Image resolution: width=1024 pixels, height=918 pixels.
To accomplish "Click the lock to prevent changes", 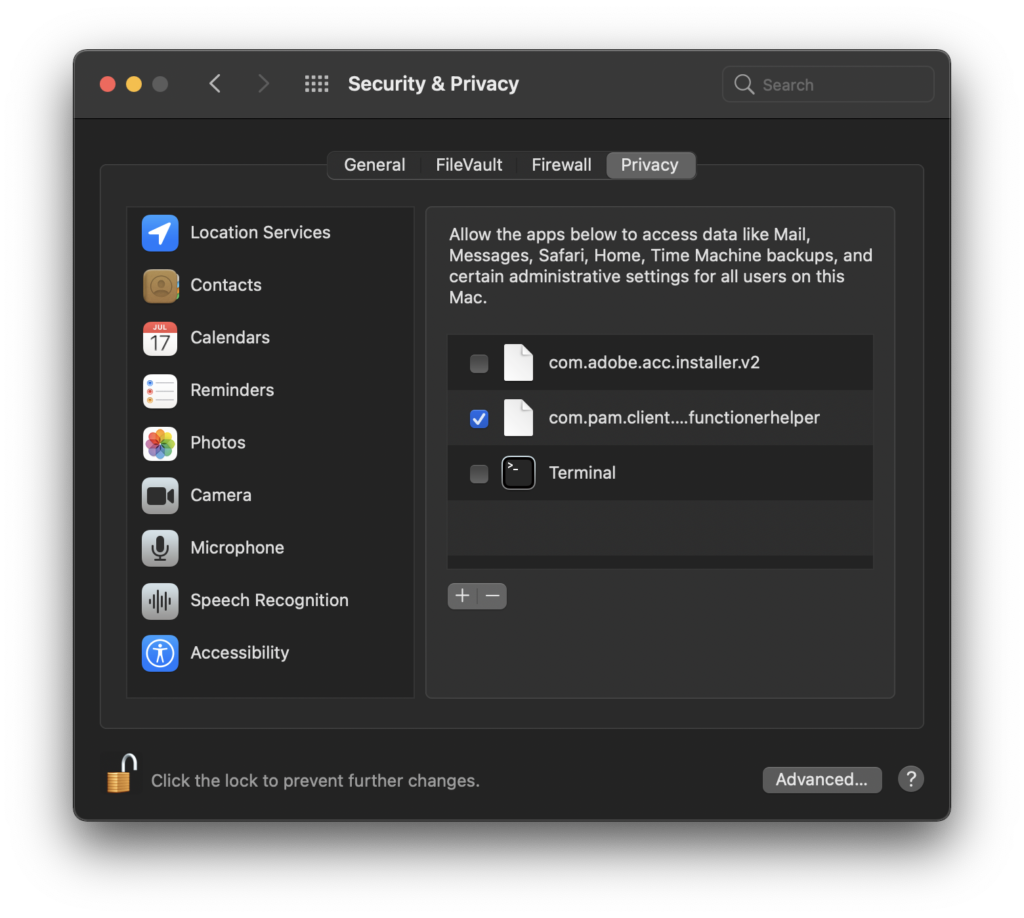I will [121, 775].
